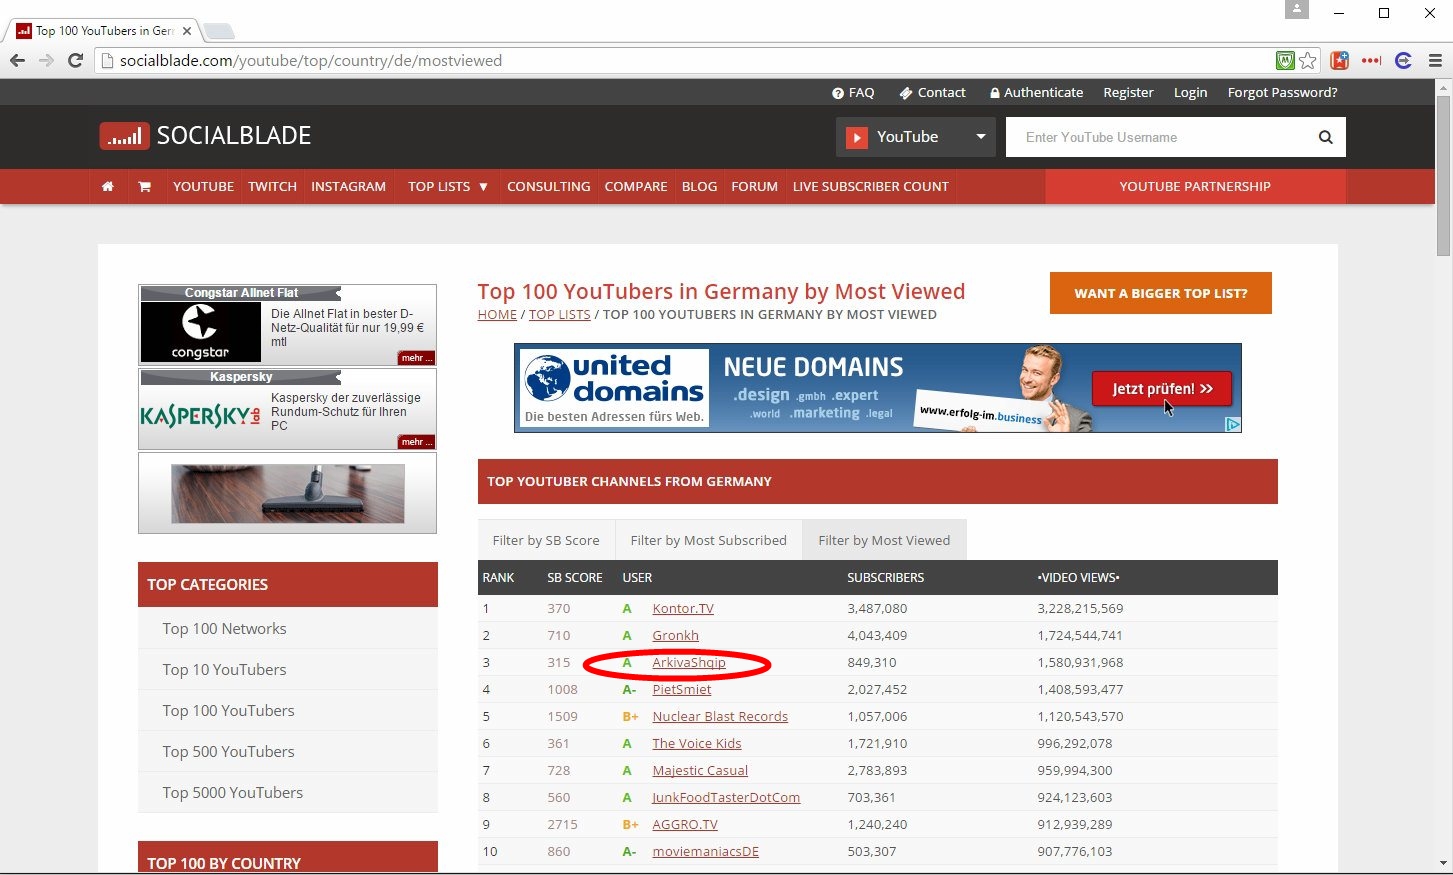Open LIVE SUBSCRIBER COUNT menu item

point(870,187)
